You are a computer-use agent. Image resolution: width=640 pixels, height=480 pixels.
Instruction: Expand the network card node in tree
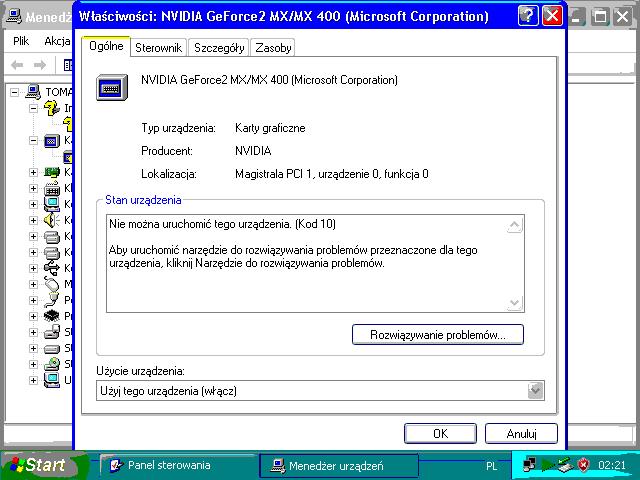33,172
